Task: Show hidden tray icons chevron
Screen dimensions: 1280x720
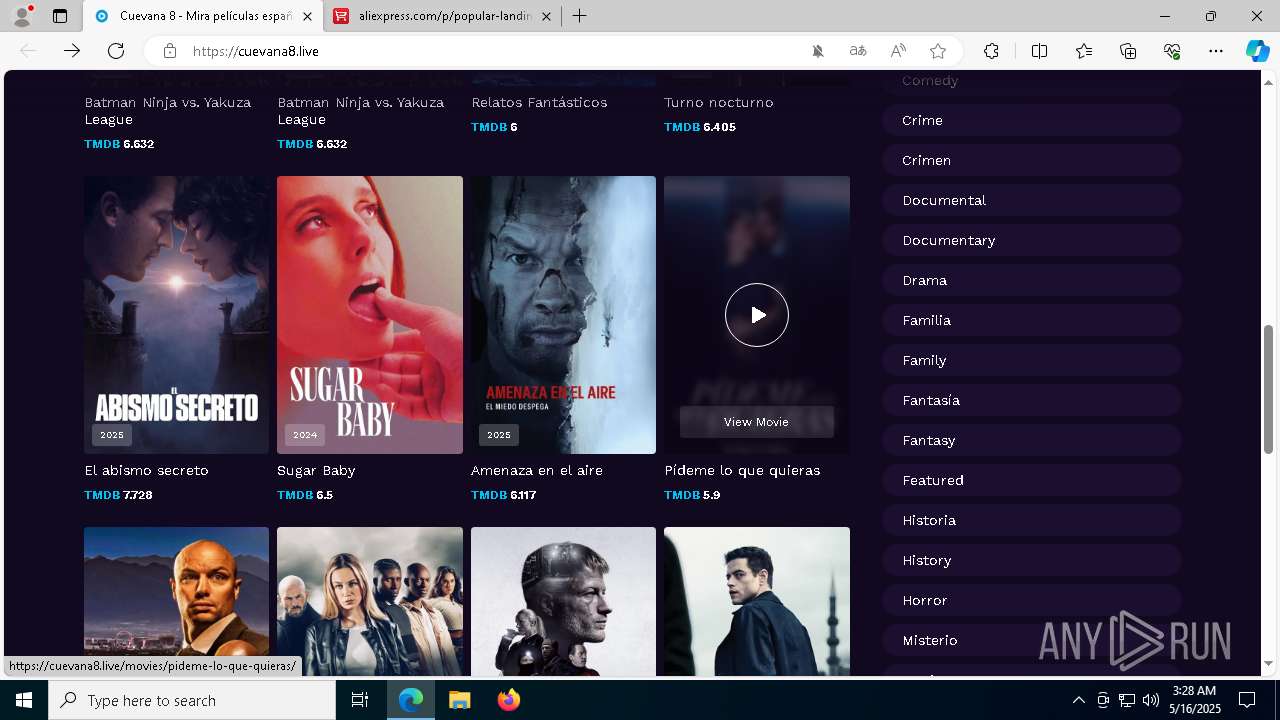Action: pyautogui.click(x=1078, y=700)
